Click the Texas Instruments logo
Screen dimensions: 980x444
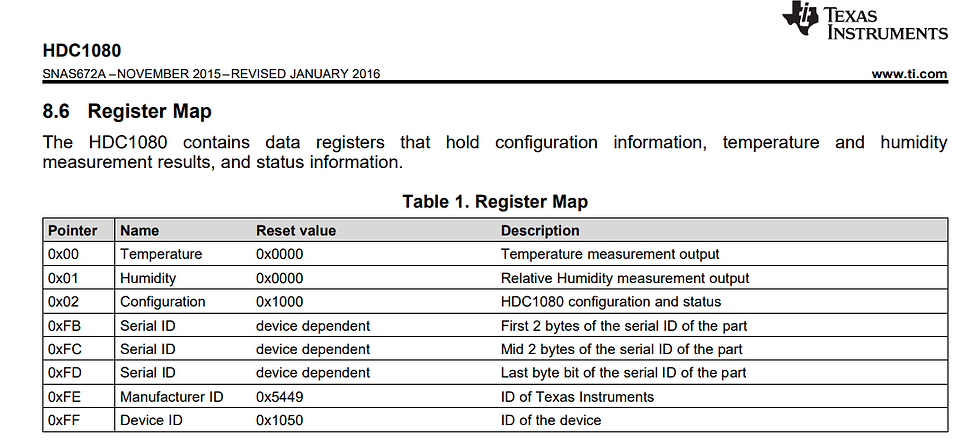click(865, 21)
